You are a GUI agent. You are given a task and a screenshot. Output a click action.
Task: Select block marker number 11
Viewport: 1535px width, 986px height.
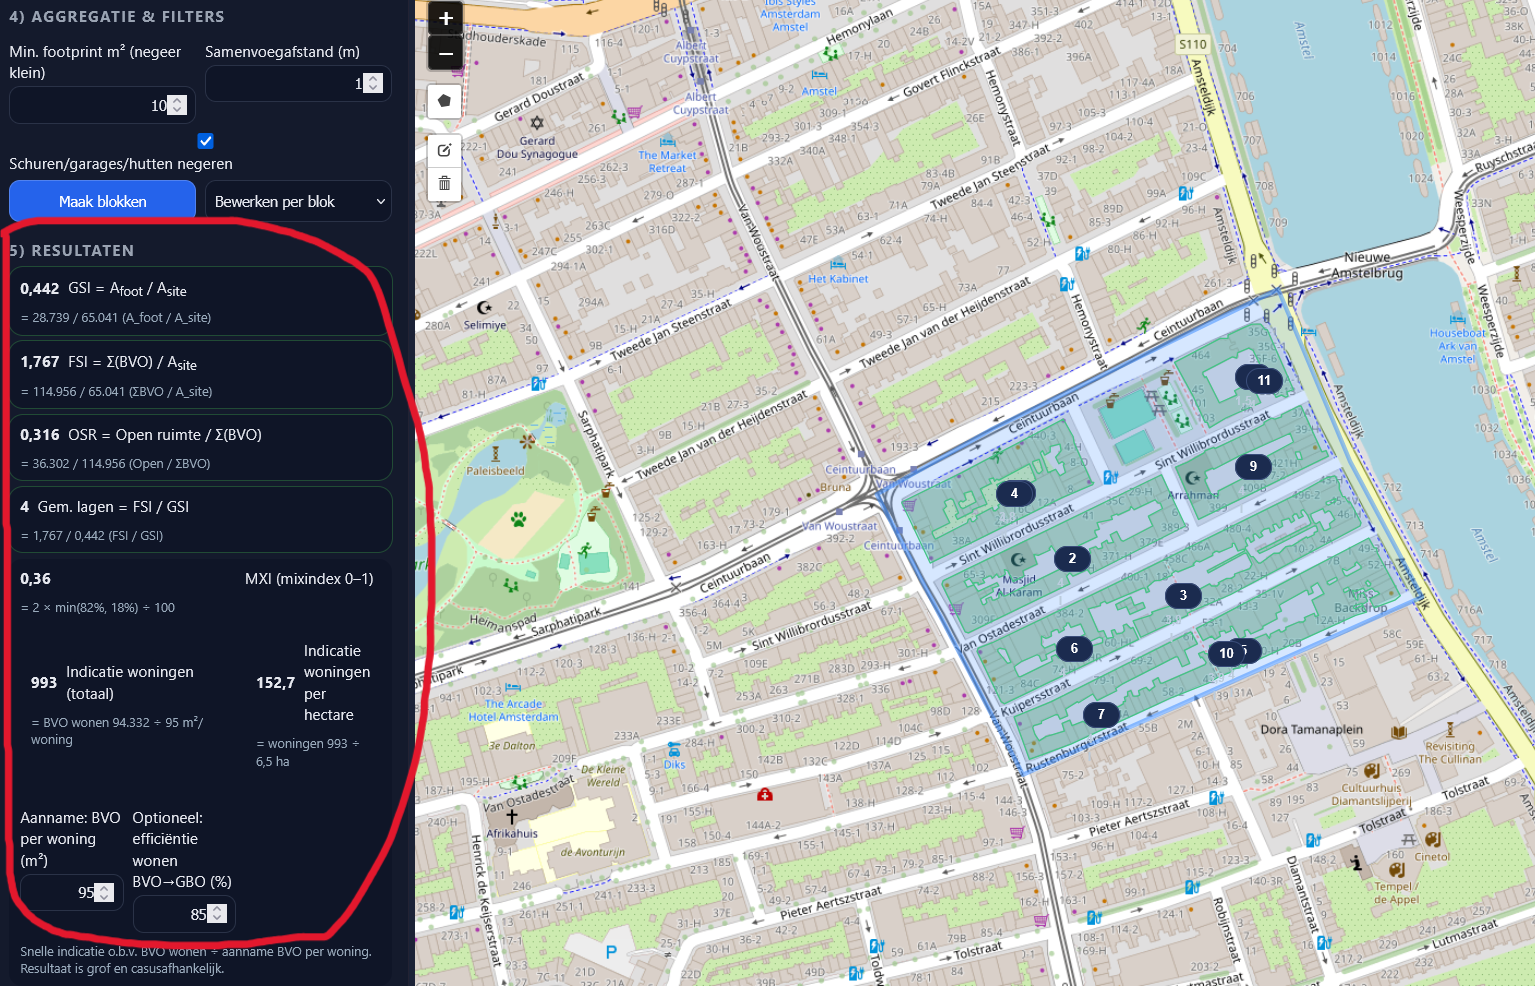pyautogui.click(x=1264, y=380)
